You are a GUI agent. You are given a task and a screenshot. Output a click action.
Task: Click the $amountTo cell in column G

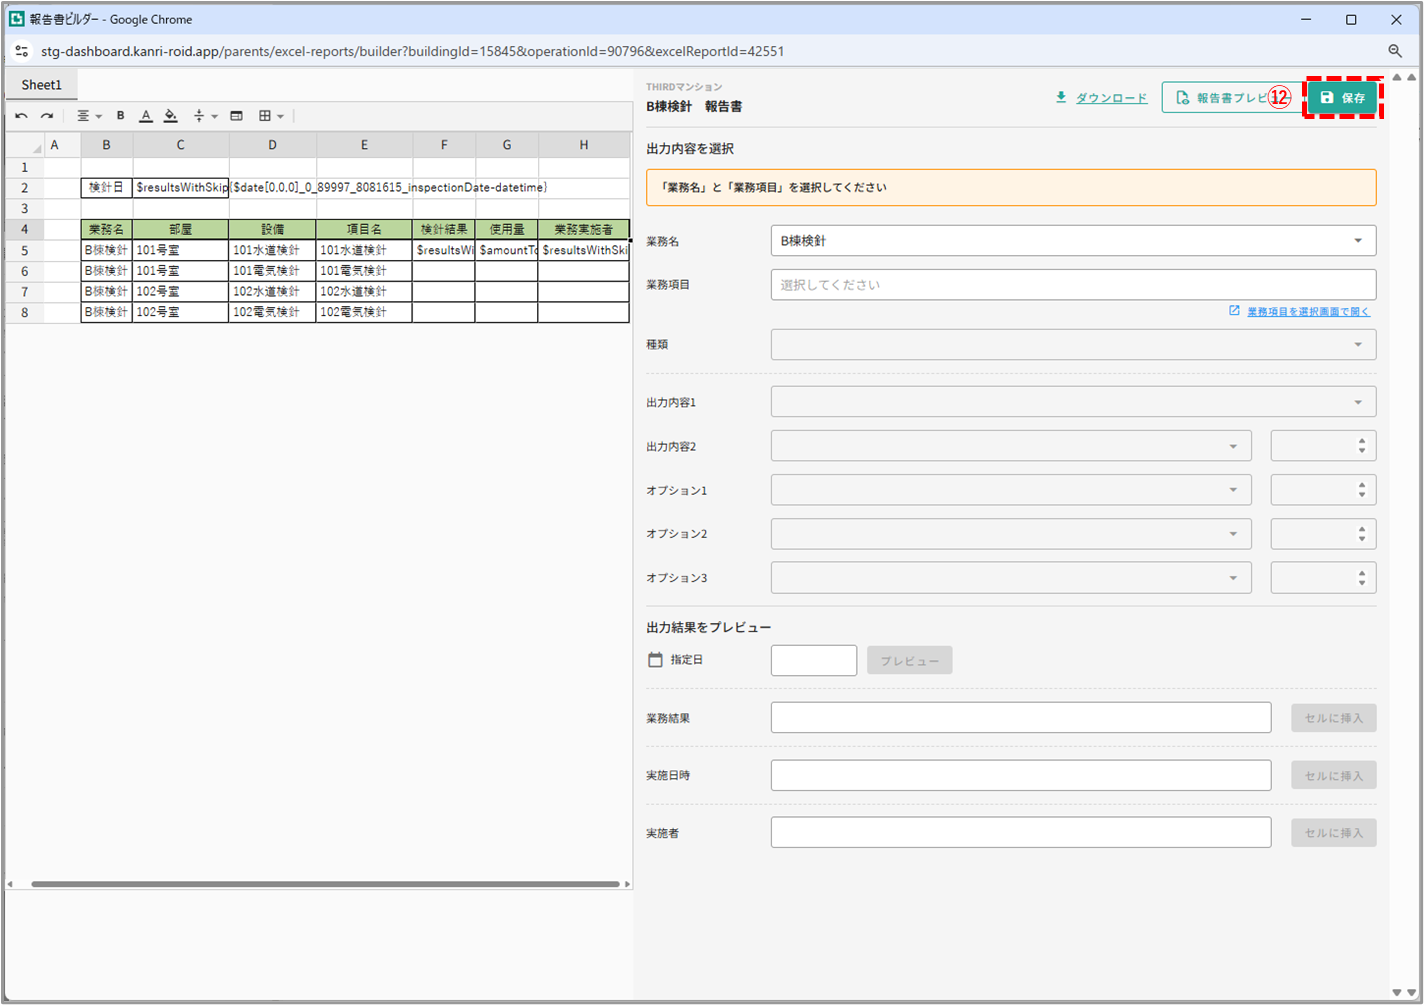tap(507, 250)
